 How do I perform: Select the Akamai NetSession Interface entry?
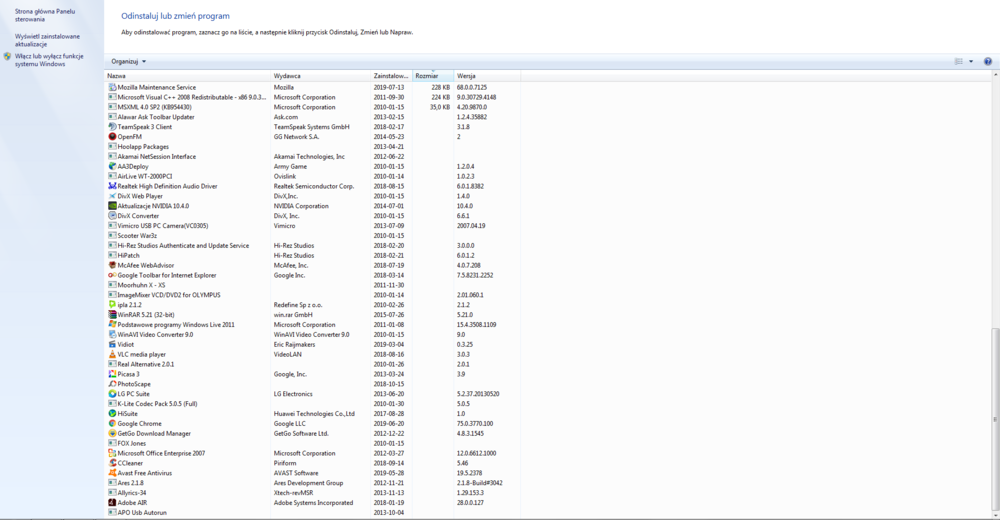[312, 156]
